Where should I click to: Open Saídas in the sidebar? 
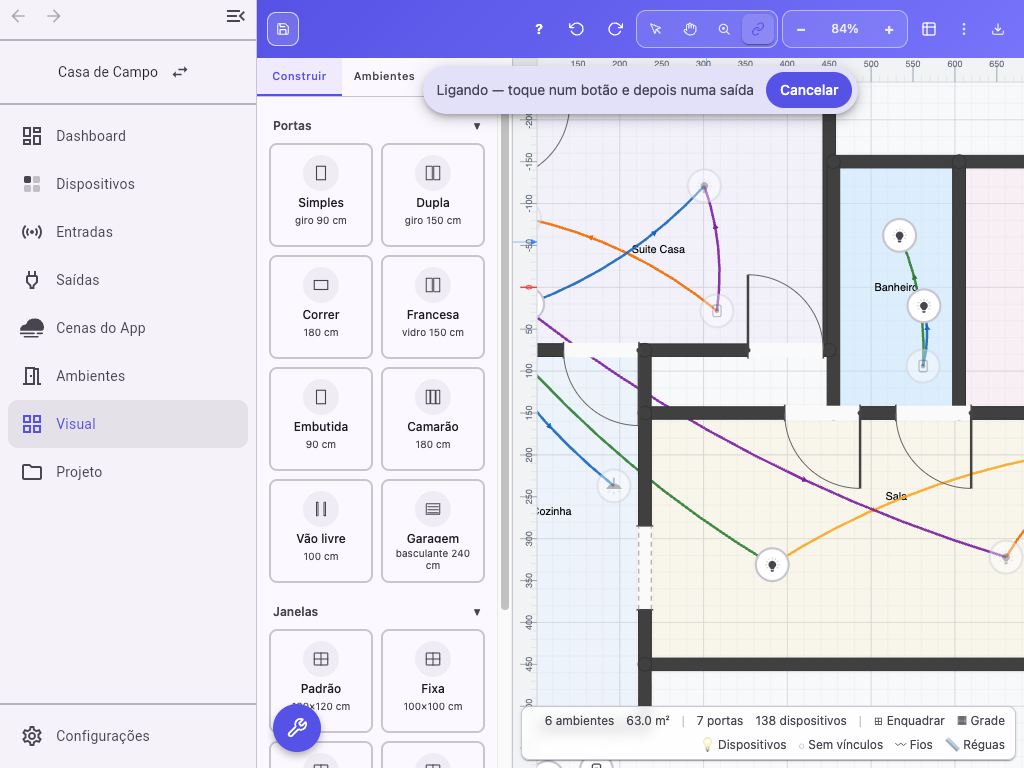point(128,280)
